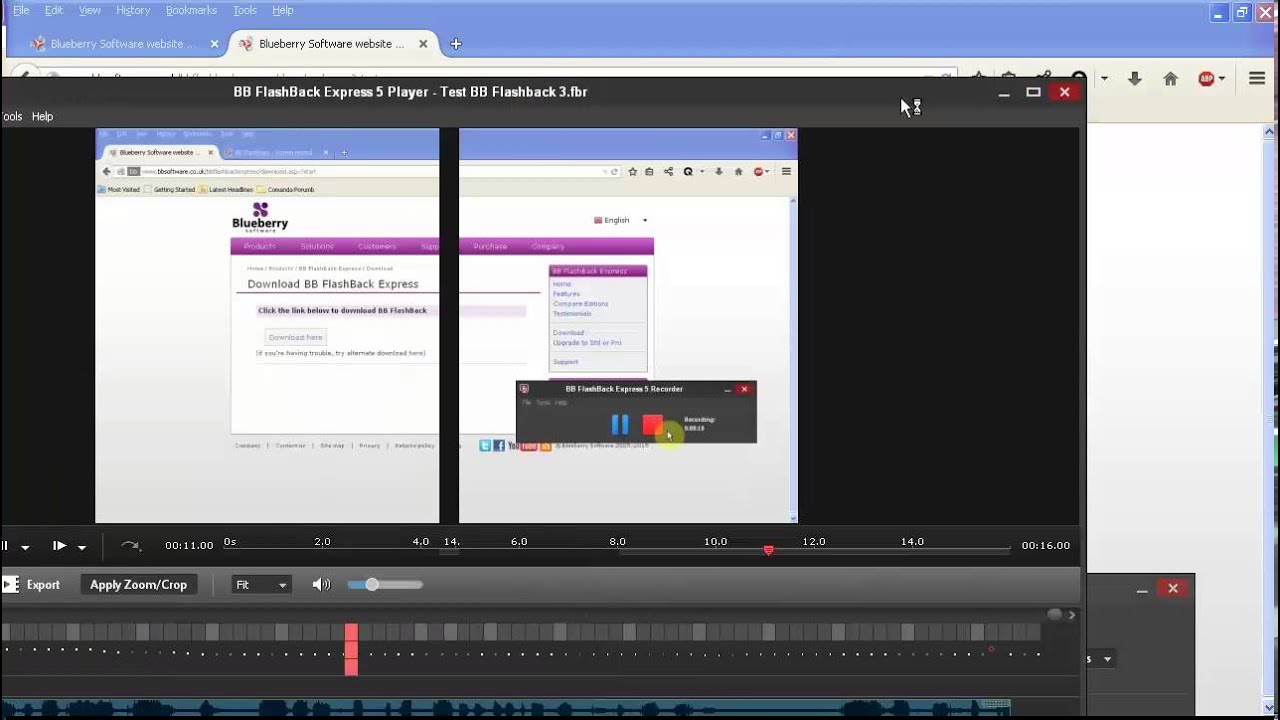Click the 12.0 mark on the seek bar
Screen dimensions: 1280x720
pyautogui.click(x=814, y=542)
